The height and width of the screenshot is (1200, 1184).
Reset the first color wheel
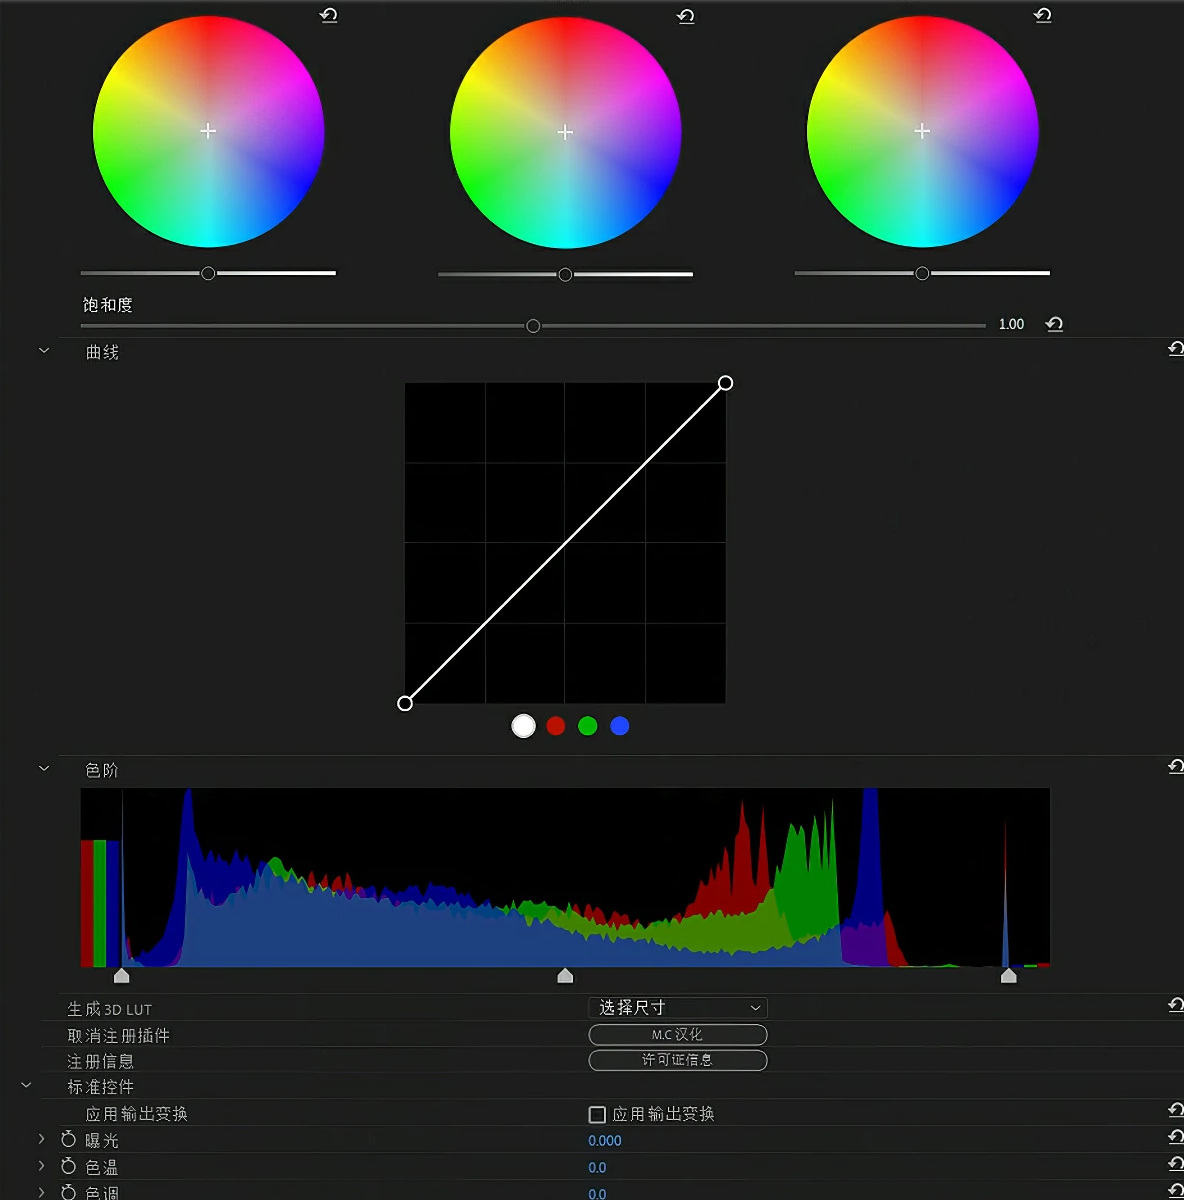pos(329,15)
